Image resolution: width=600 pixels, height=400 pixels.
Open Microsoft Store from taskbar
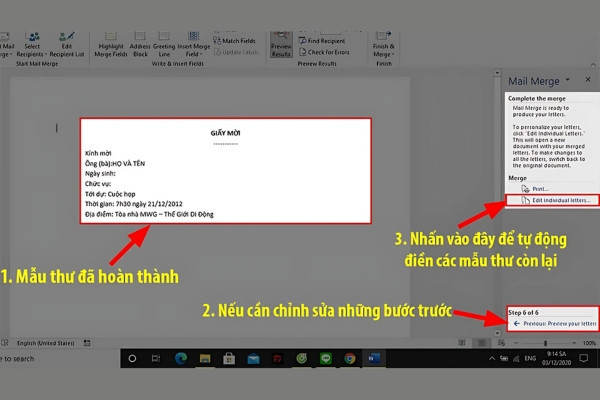pos(229,359)
